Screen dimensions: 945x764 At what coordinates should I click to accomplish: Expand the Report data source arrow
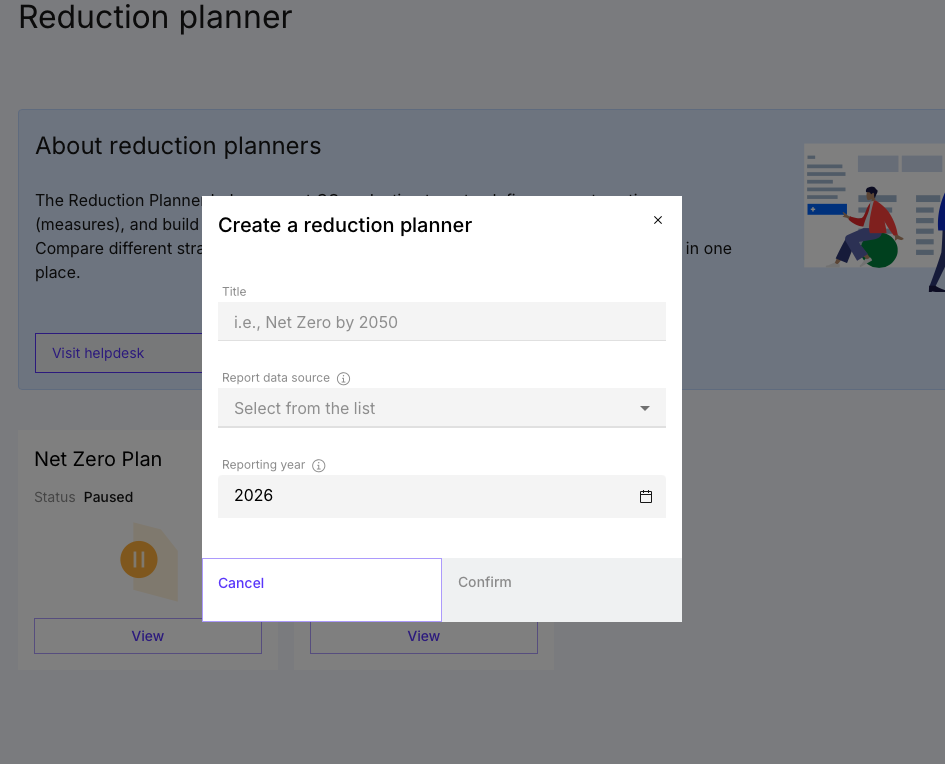pyautogui.click(x=645, y=409)
